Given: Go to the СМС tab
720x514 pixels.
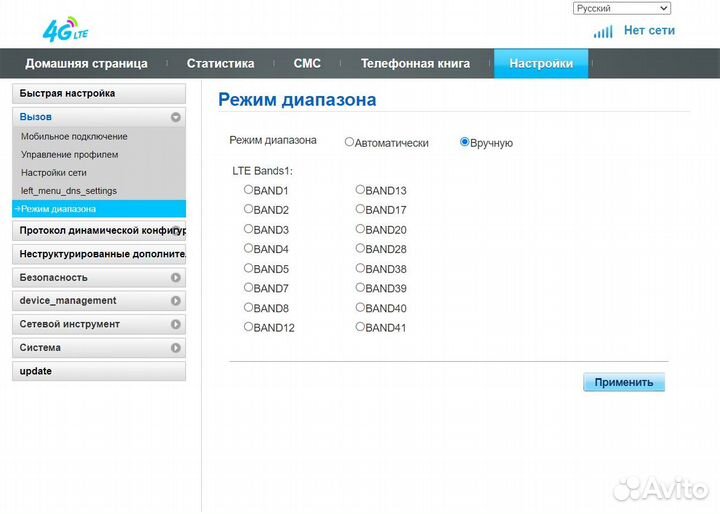Looking at the screenshot, I should (x=307, y=63).
